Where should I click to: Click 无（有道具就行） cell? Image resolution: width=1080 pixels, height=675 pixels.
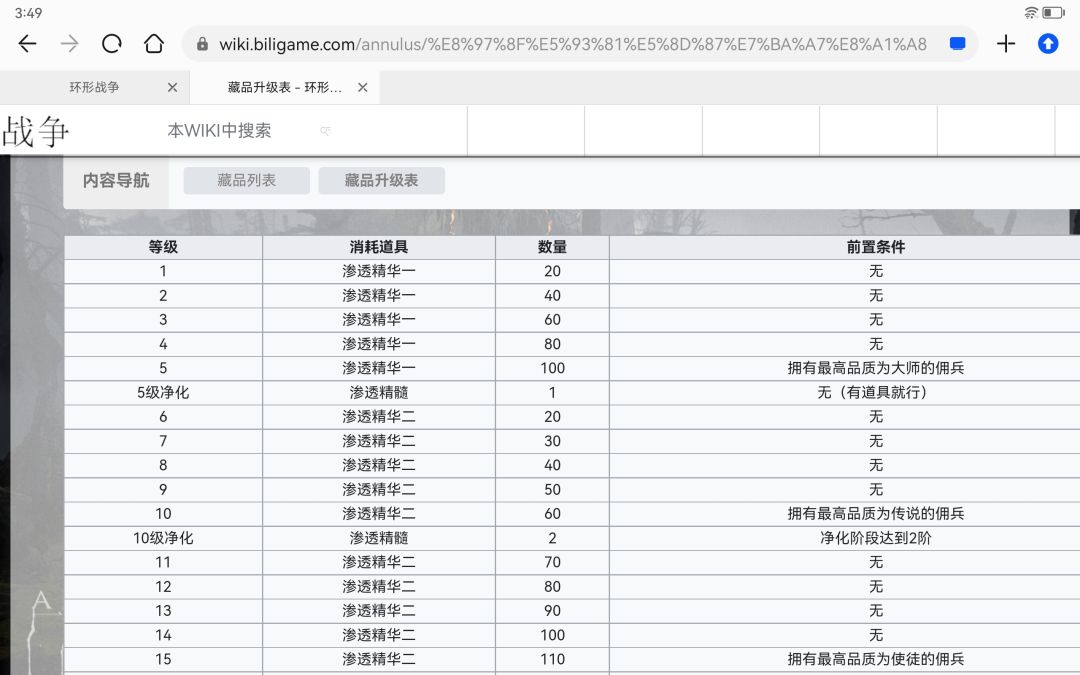(875, 393)
